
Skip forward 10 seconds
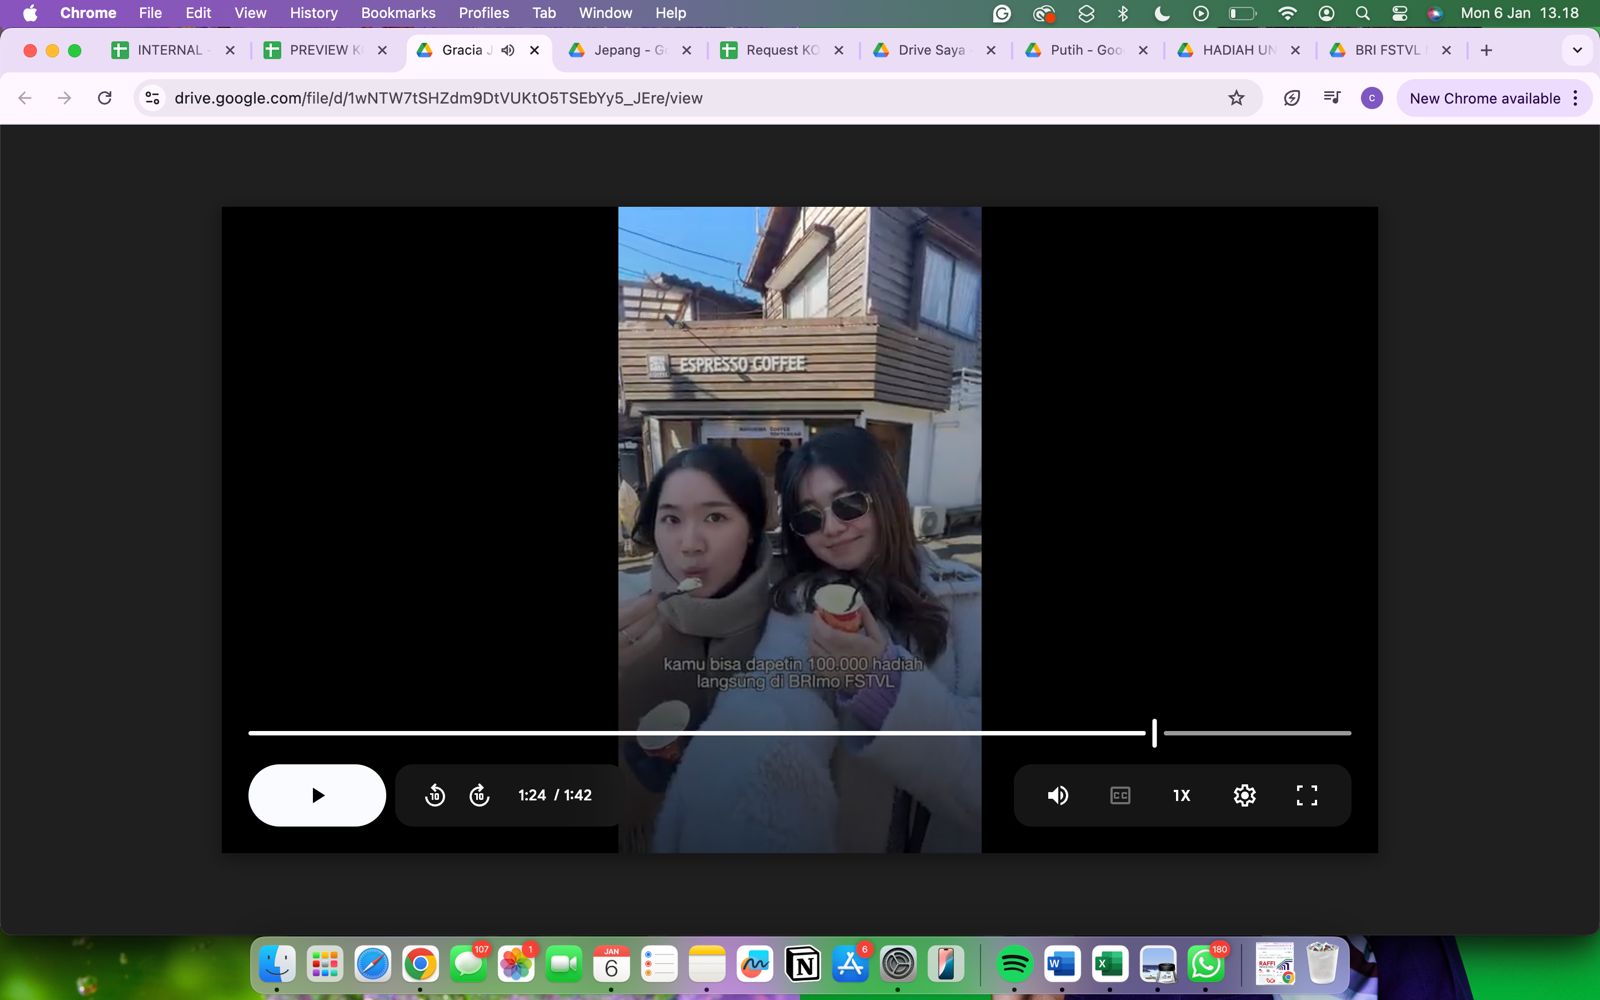pyautogui.click(x=480, y=795)
